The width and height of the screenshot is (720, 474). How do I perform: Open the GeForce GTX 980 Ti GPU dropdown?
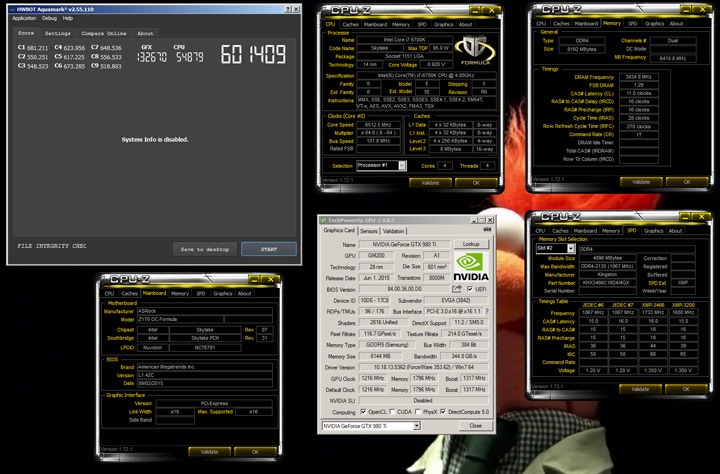point(416,426)
